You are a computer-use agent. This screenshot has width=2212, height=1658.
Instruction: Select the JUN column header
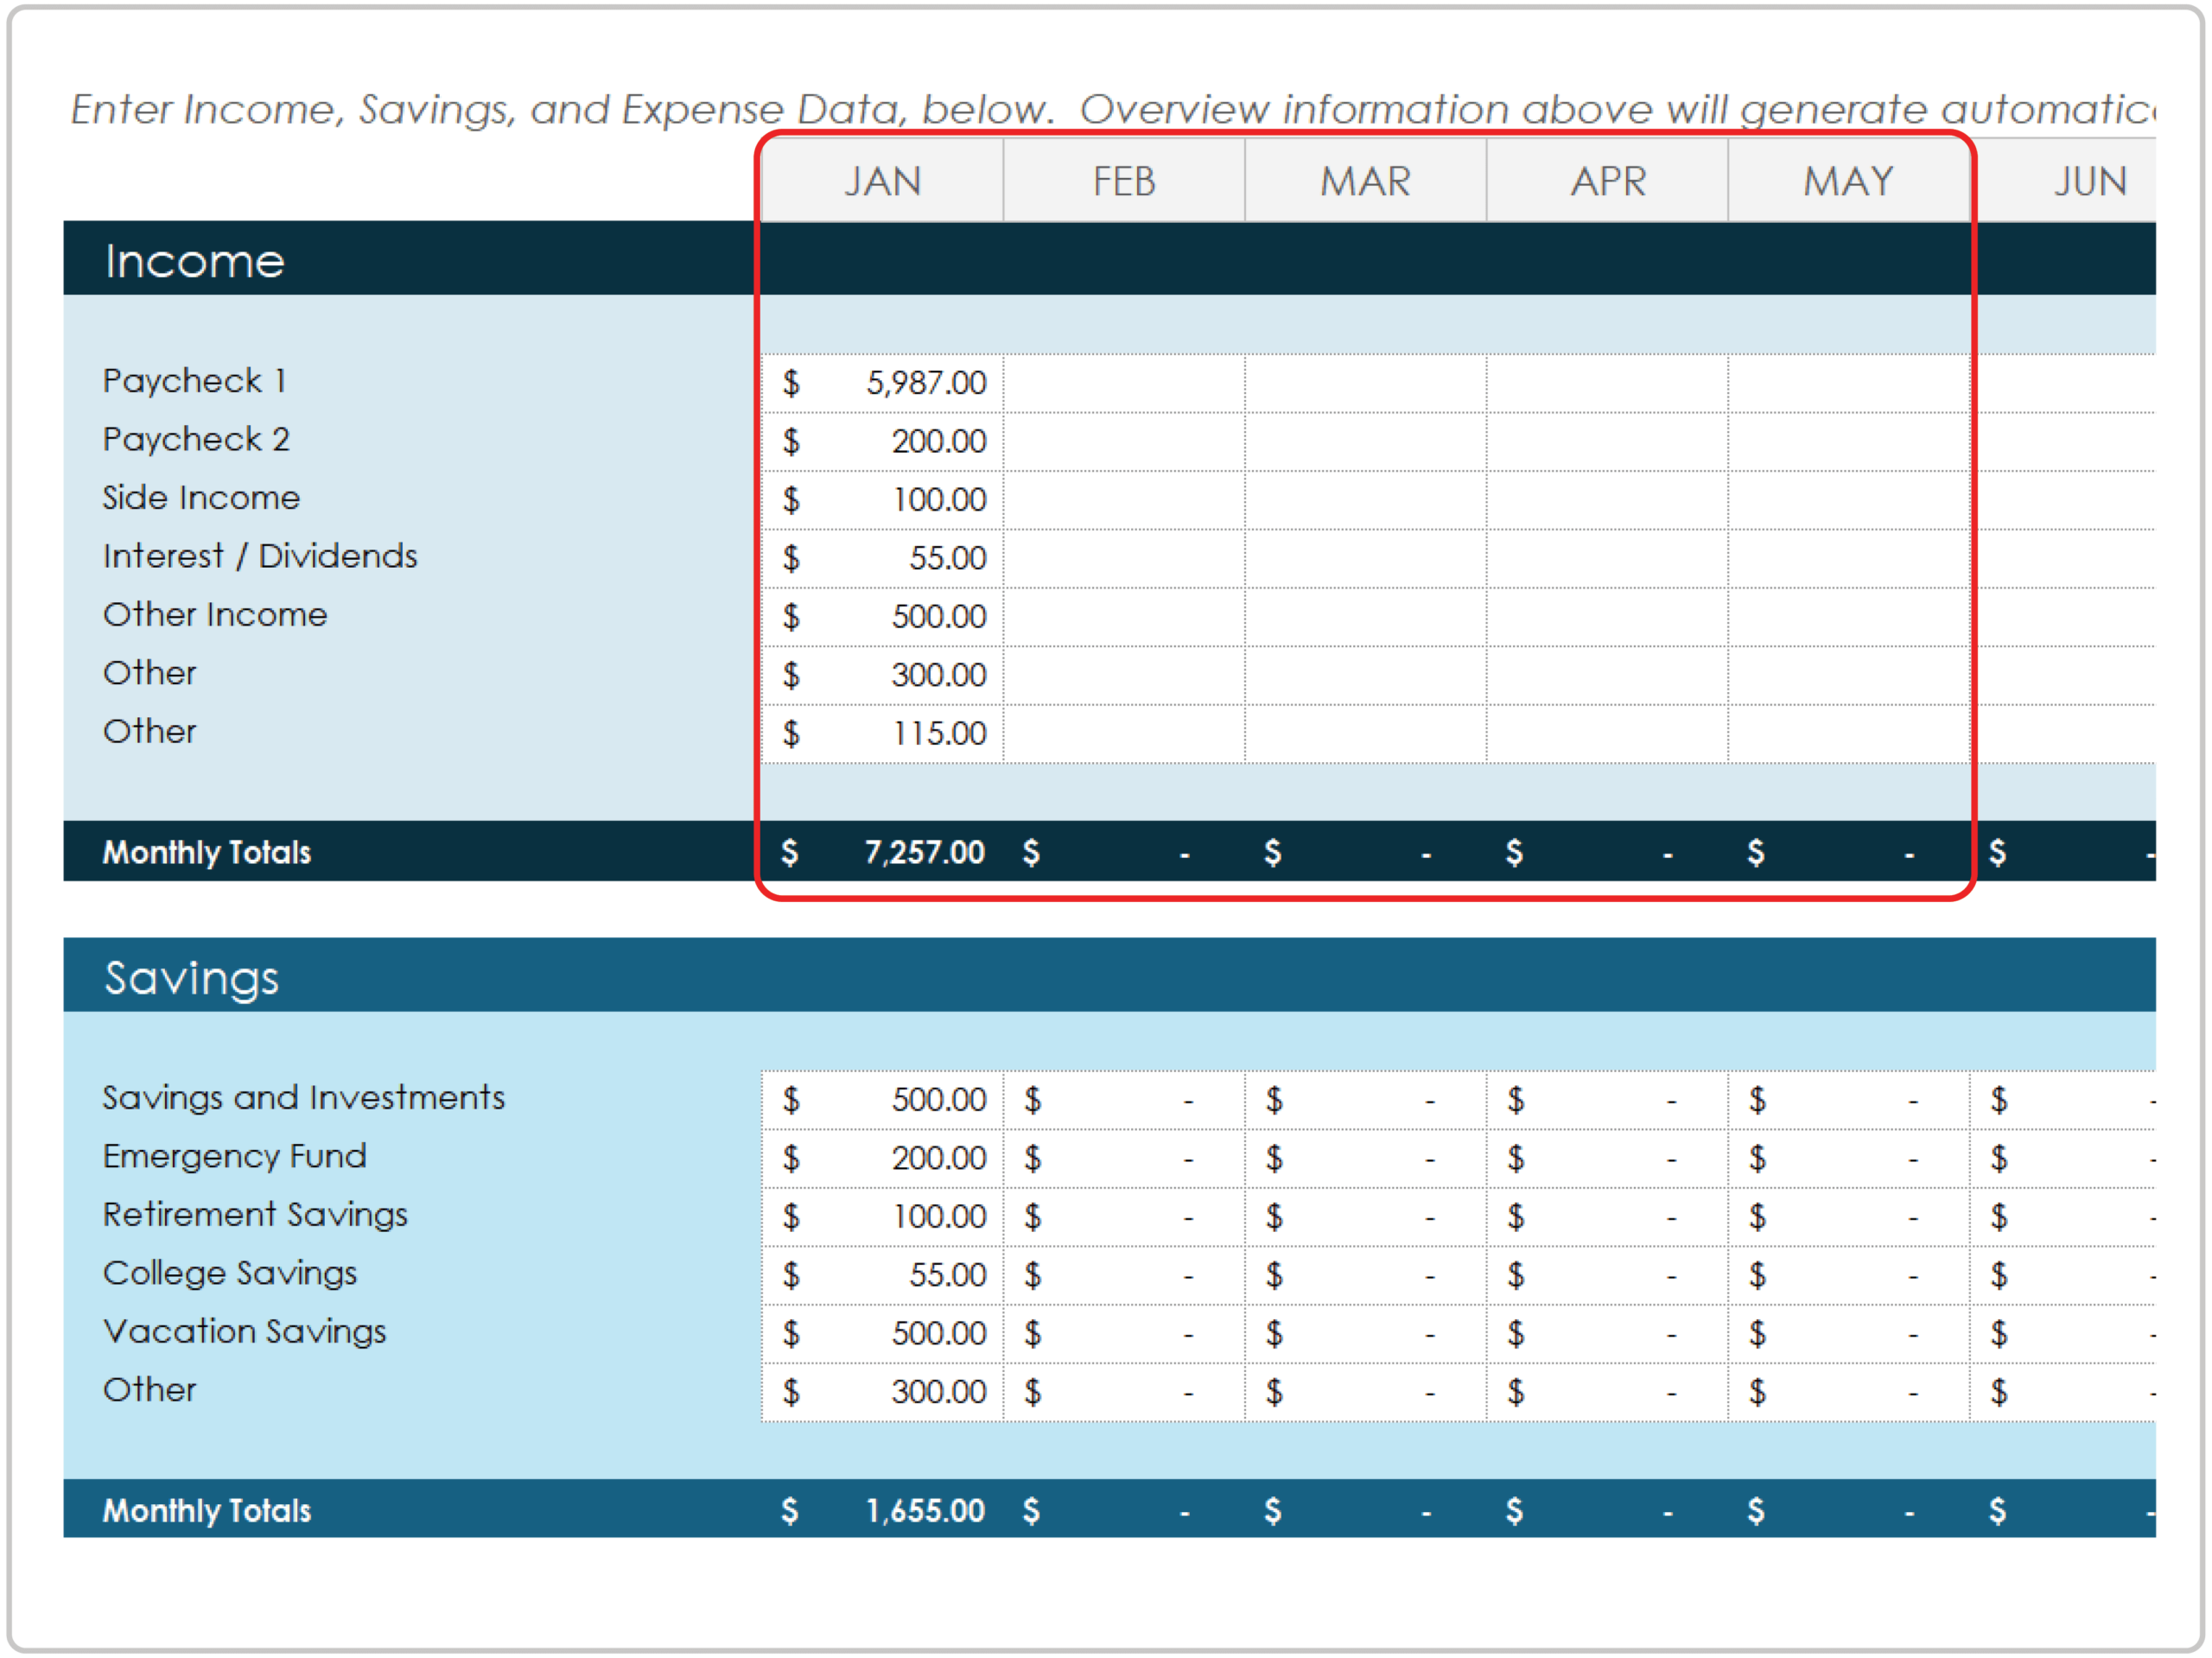point(2091,181)
